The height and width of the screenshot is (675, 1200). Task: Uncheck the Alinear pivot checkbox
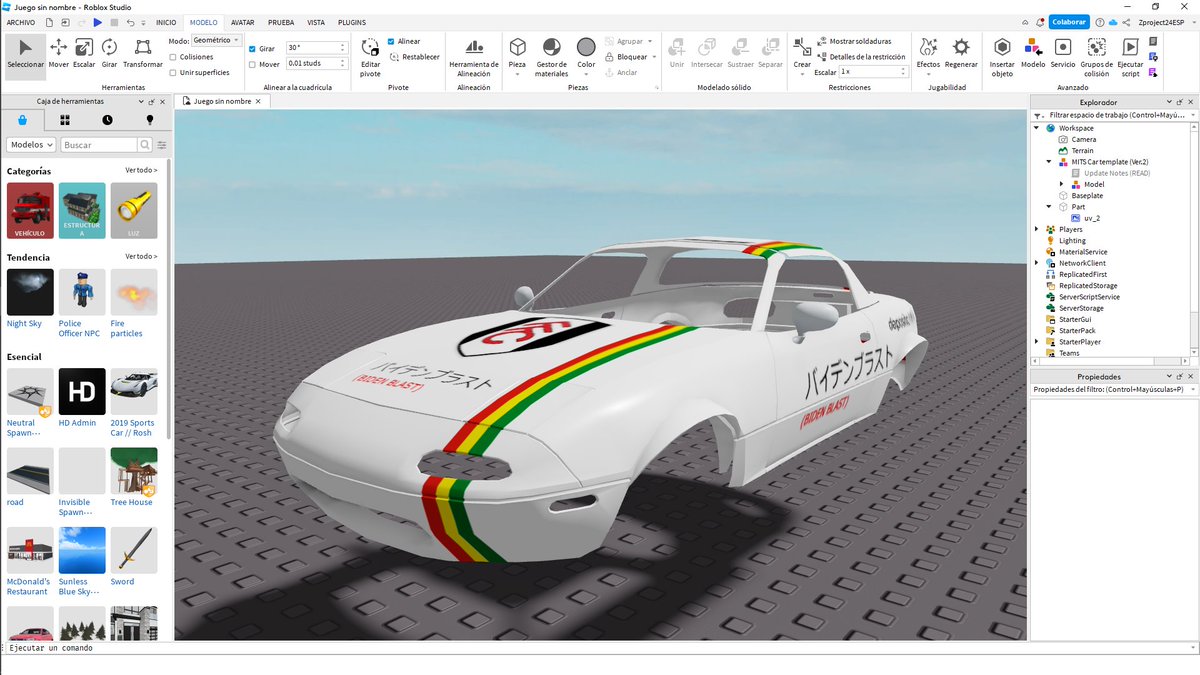pyautogui.click(x=391, y=41)
